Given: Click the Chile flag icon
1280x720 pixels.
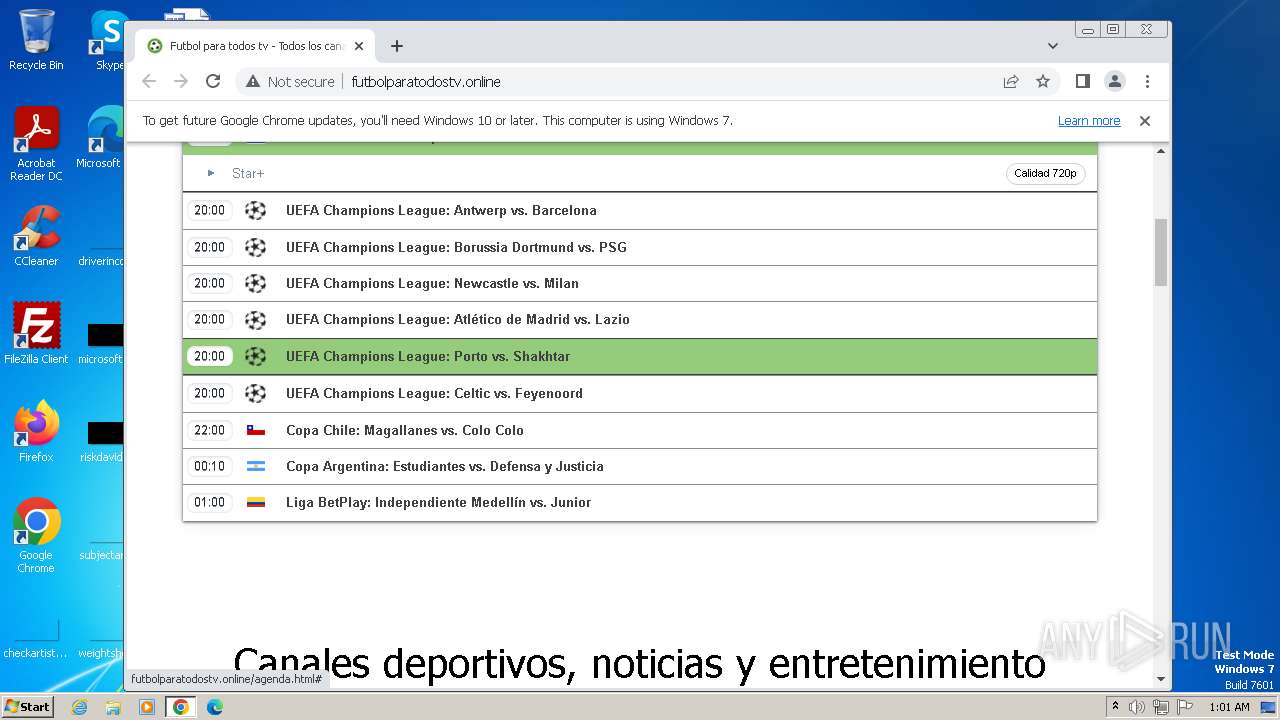Looking at the screenshot, I should pos(256,430).
